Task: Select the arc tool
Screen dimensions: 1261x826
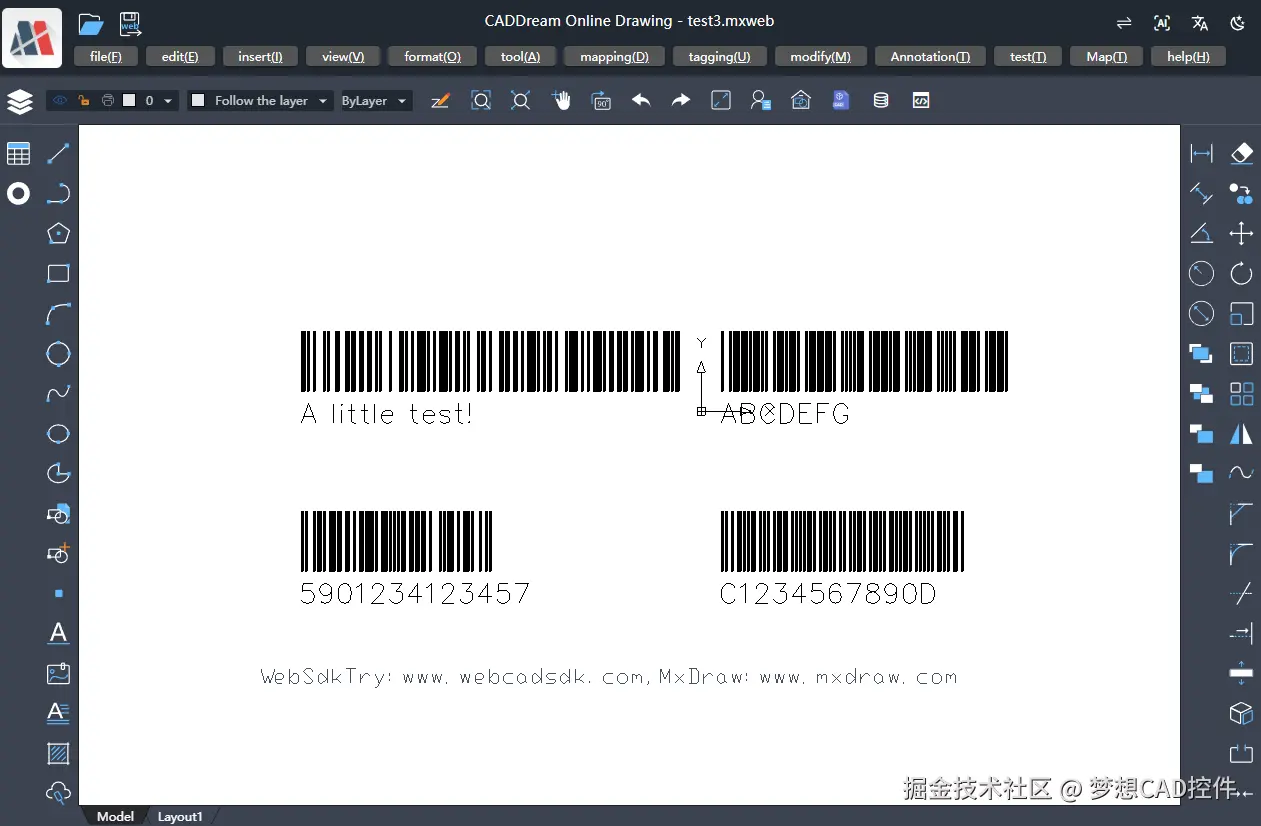Action: point(58,314)
